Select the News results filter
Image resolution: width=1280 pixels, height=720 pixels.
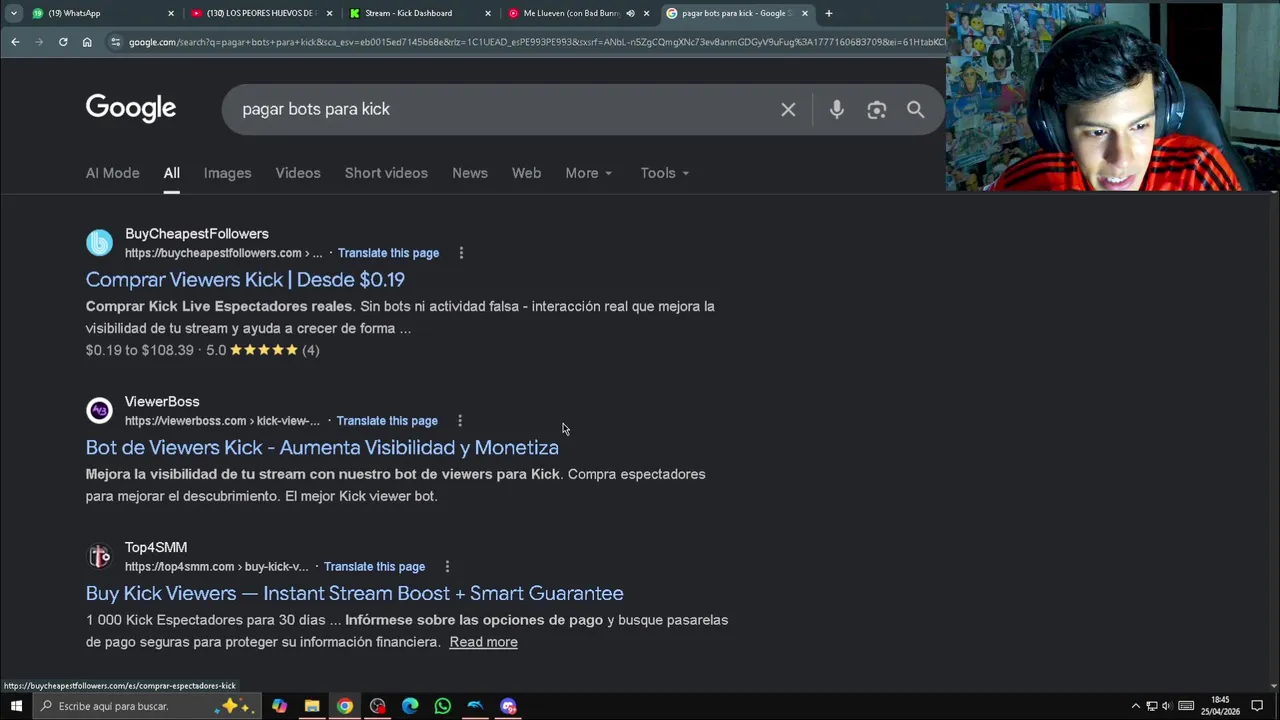point(470,173)
